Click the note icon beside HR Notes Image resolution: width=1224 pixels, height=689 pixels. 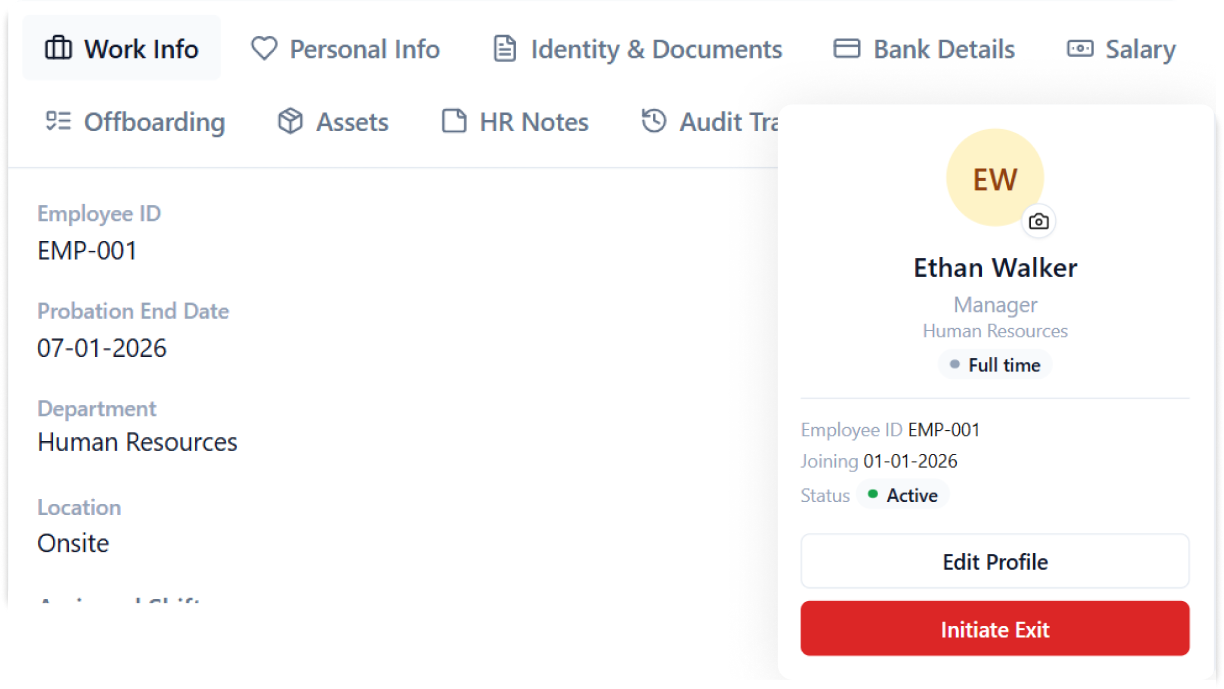454,122
